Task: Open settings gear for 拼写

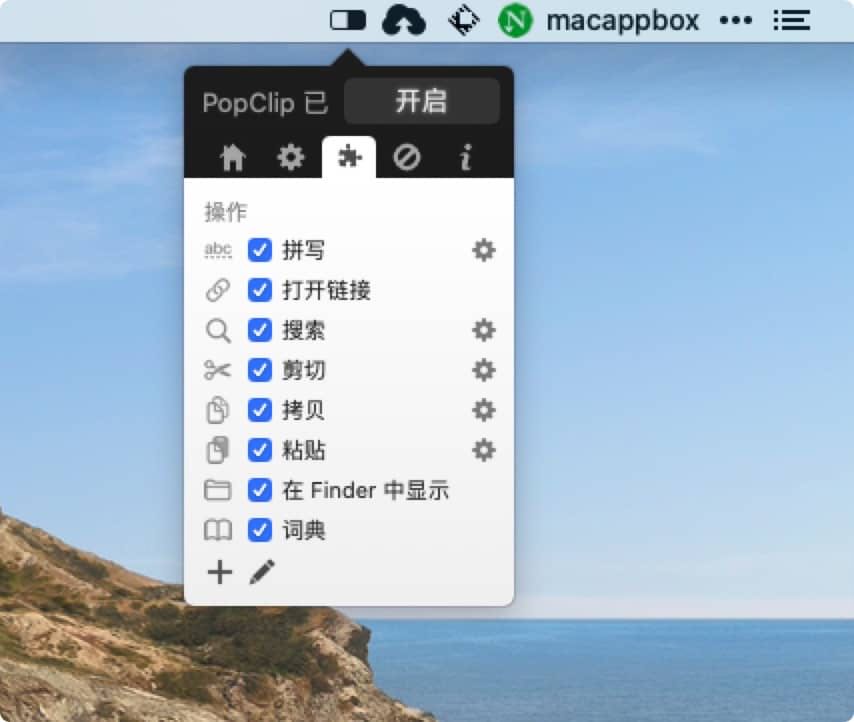Action: 484,250
